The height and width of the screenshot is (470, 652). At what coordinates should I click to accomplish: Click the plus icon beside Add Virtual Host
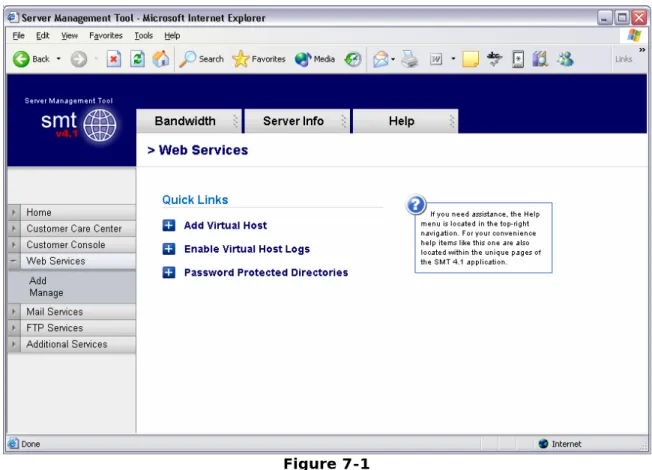(168, 225)
